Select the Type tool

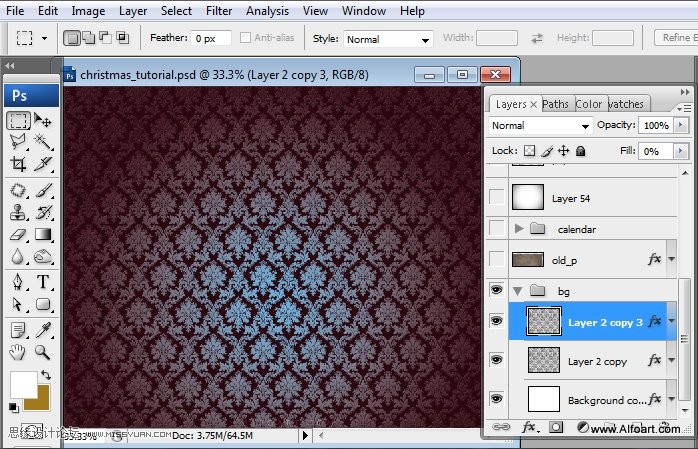point(43,282)
